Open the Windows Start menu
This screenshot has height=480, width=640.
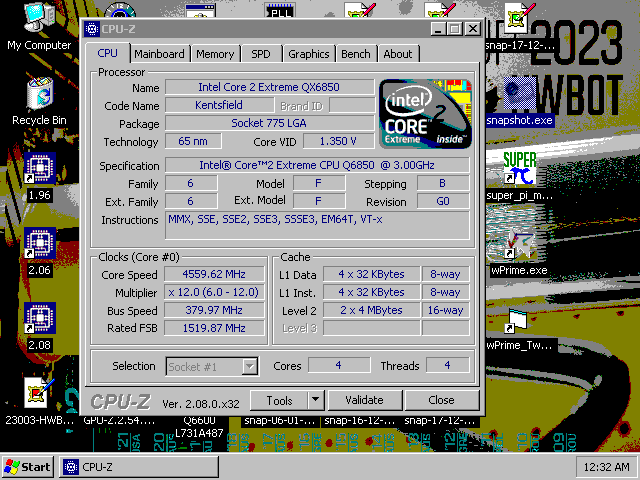pos(28,467)
